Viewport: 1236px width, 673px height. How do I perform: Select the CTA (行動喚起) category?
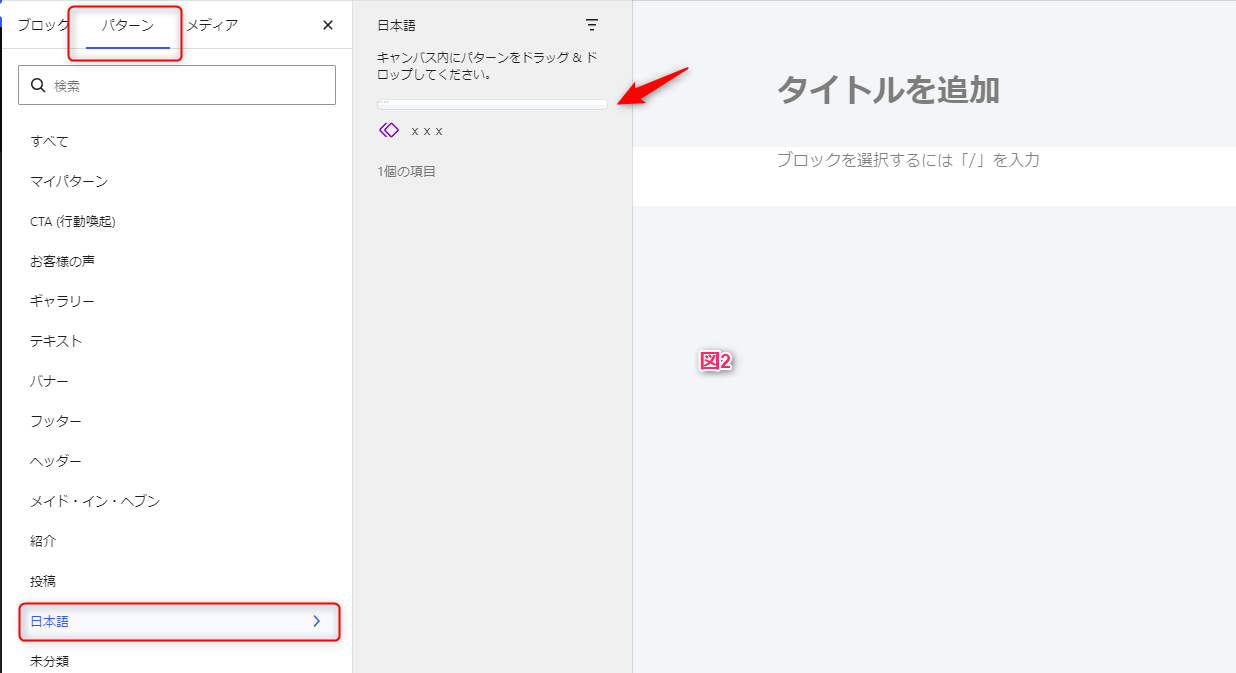tap(73, 221)
